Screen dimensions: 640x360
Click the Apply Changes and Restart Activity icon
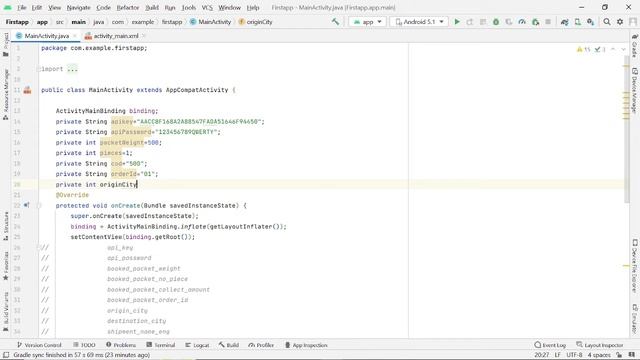[470, 22]
